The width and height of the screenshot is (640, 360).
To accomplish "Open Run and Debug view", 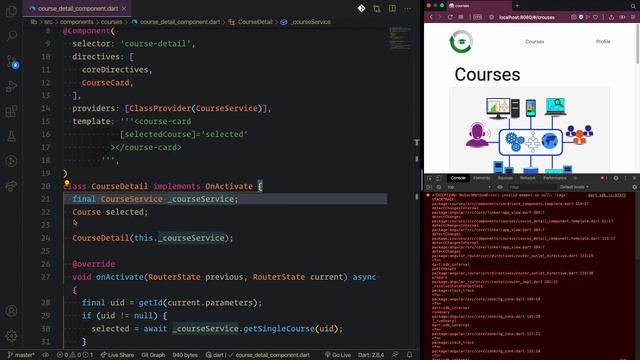I will (x=11, y=87).
